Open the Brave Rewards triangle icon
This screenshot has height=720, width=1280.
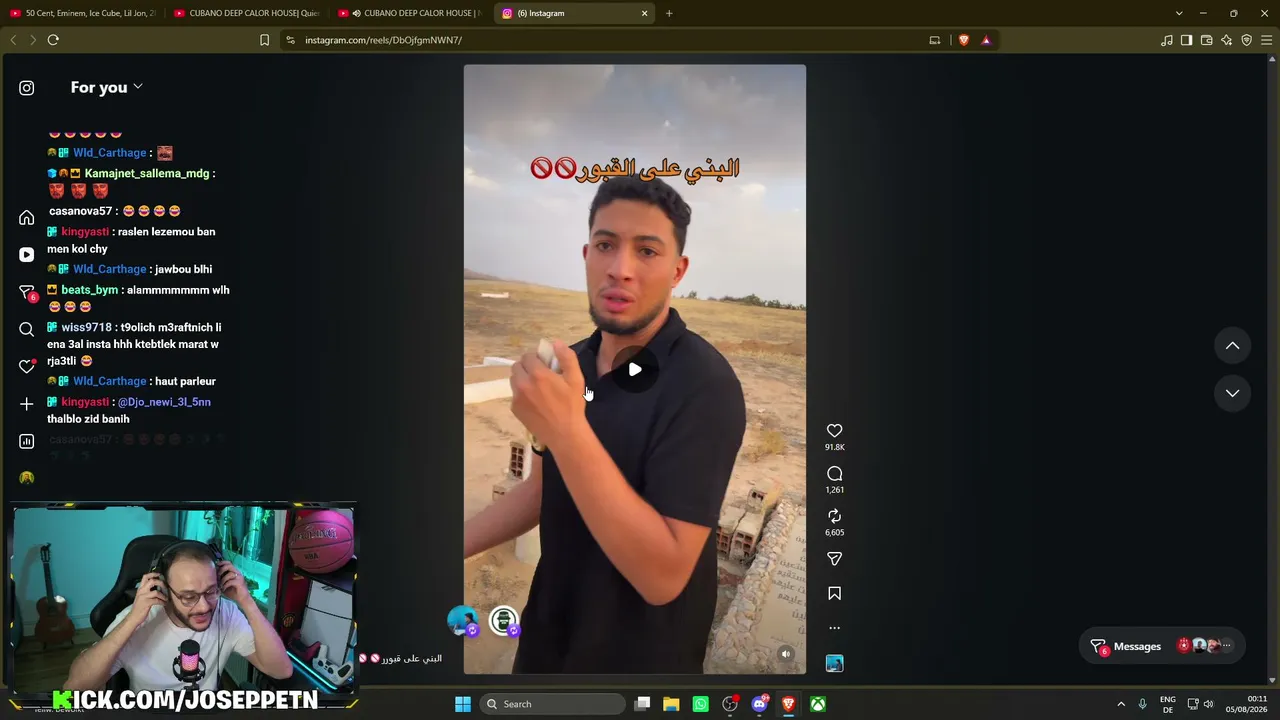[x=986, y=40]
